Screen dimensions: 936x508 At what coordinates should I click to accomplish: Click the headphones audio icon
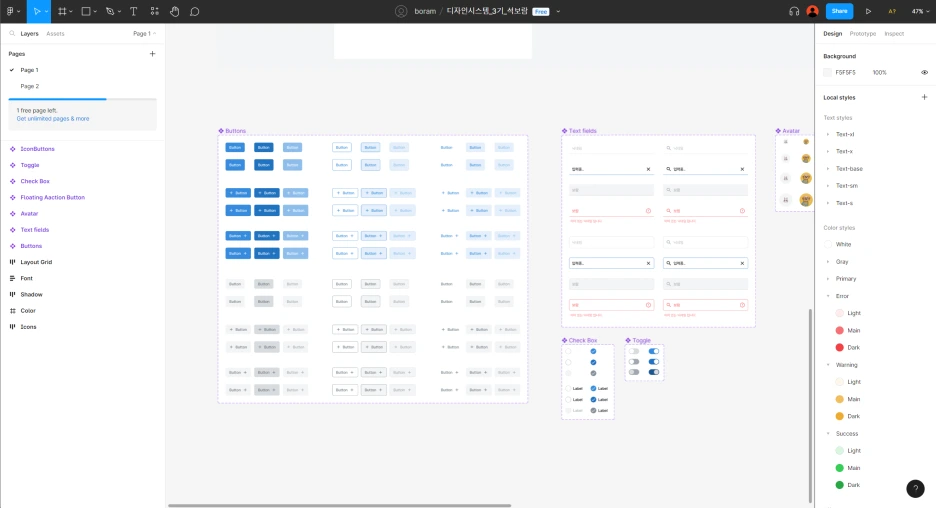point(794,11)
